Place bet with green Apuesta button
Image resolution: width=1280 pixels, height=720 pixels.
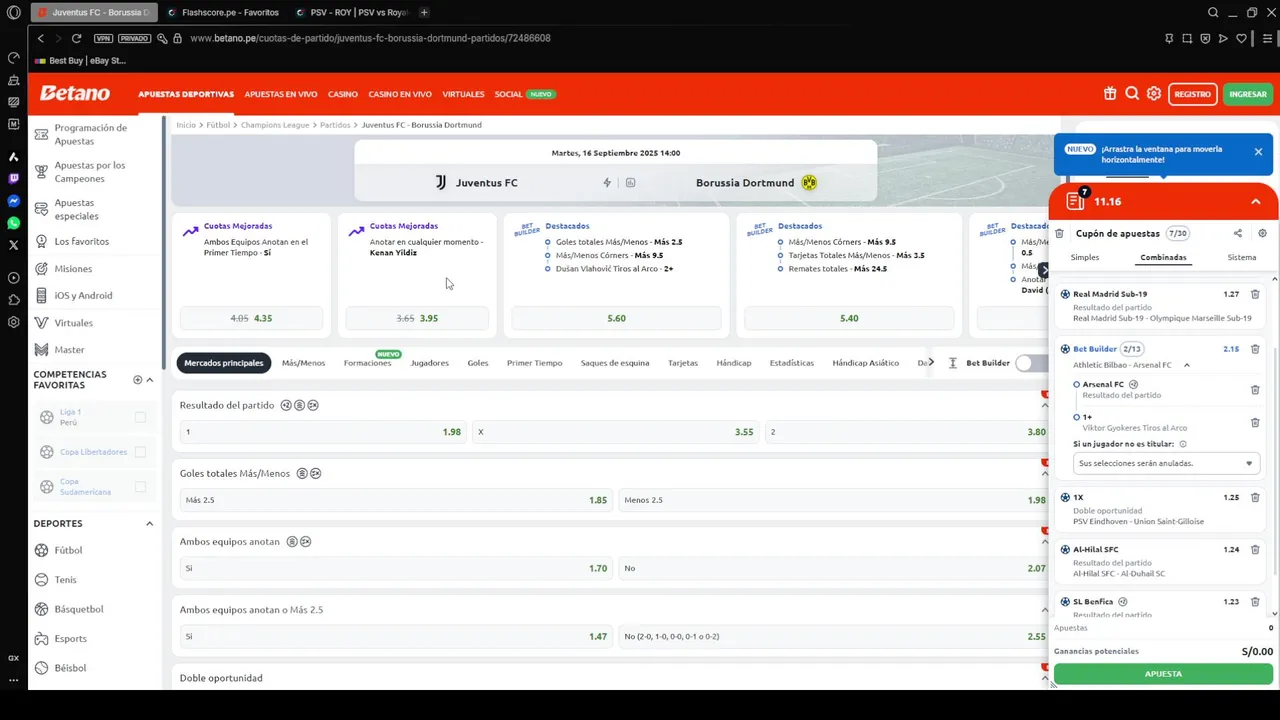[1163, 674]
